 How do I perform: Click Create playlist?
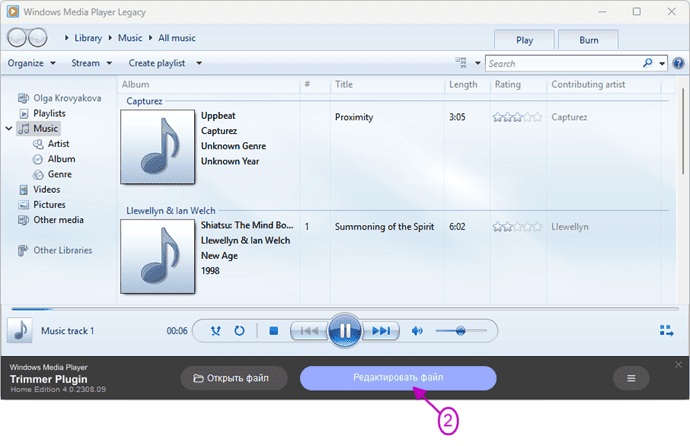click(157, 63)
